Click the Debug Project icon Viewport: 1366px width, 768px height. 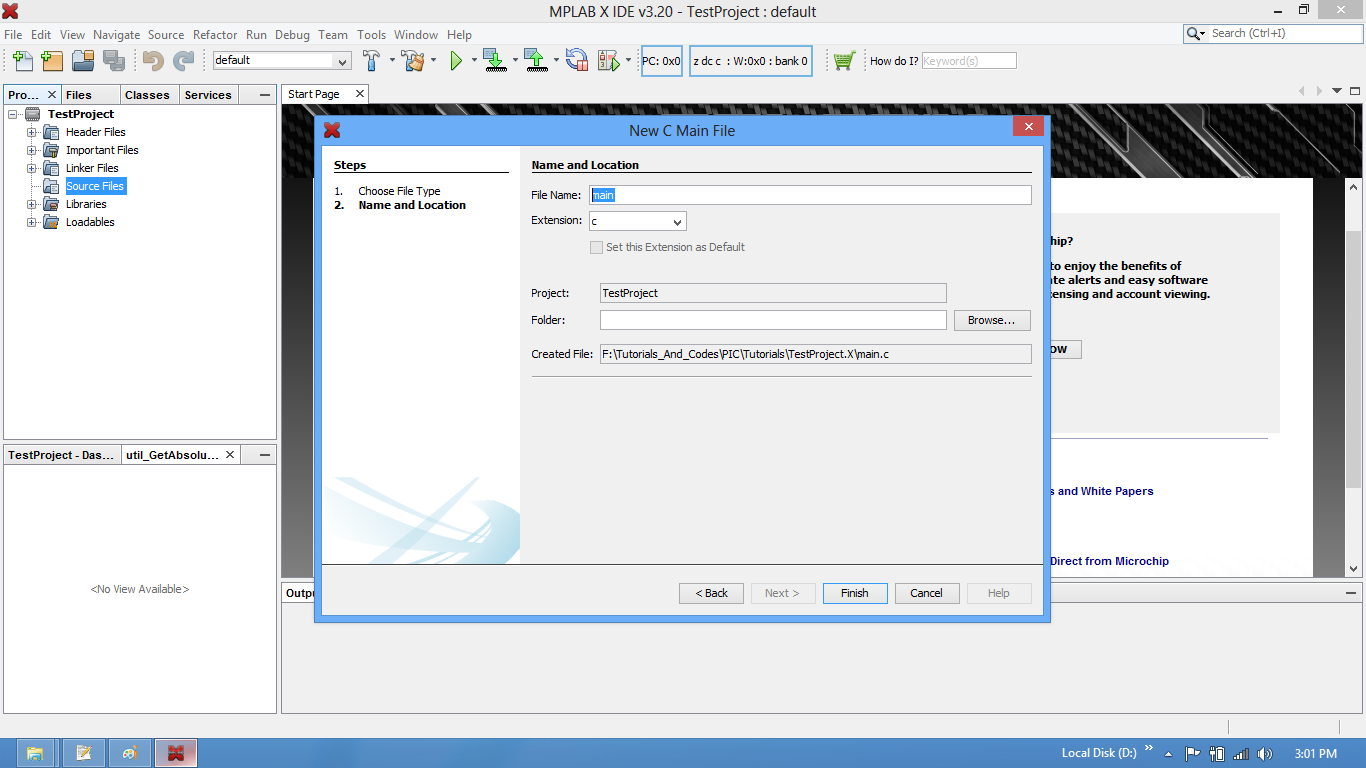tap(609, 61)
